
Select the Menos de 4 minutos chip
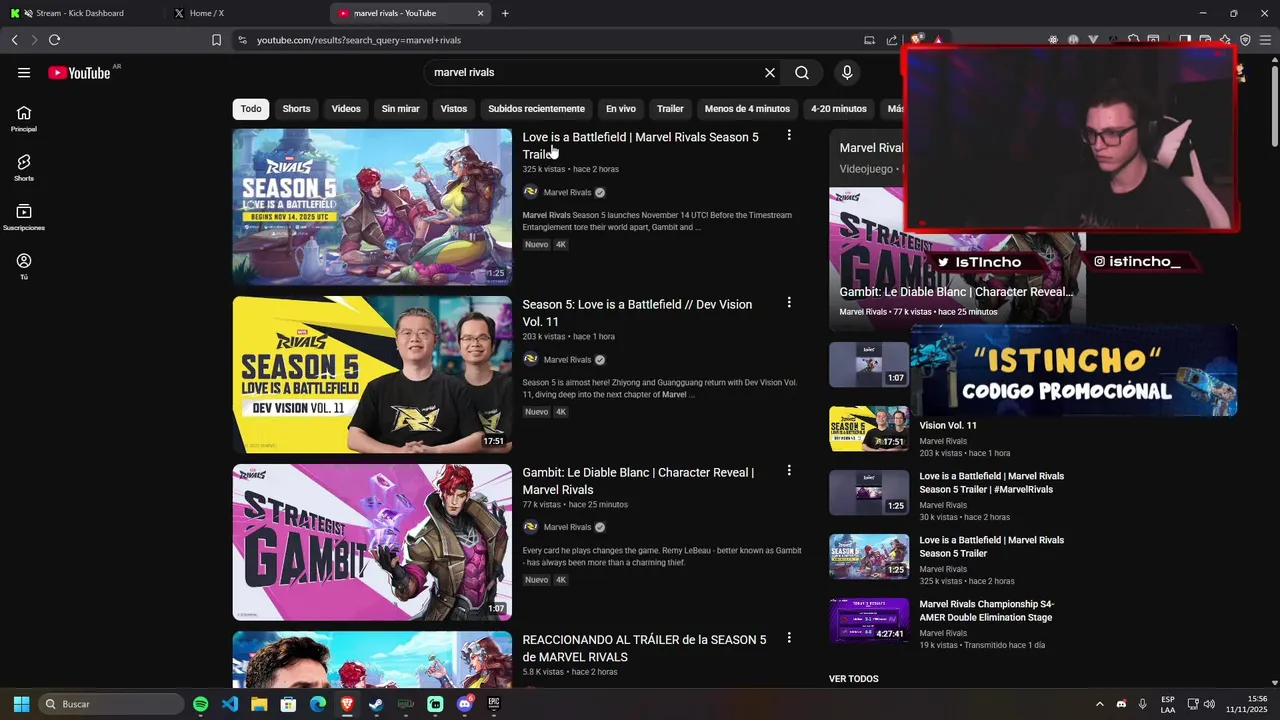tap(747, 108)
